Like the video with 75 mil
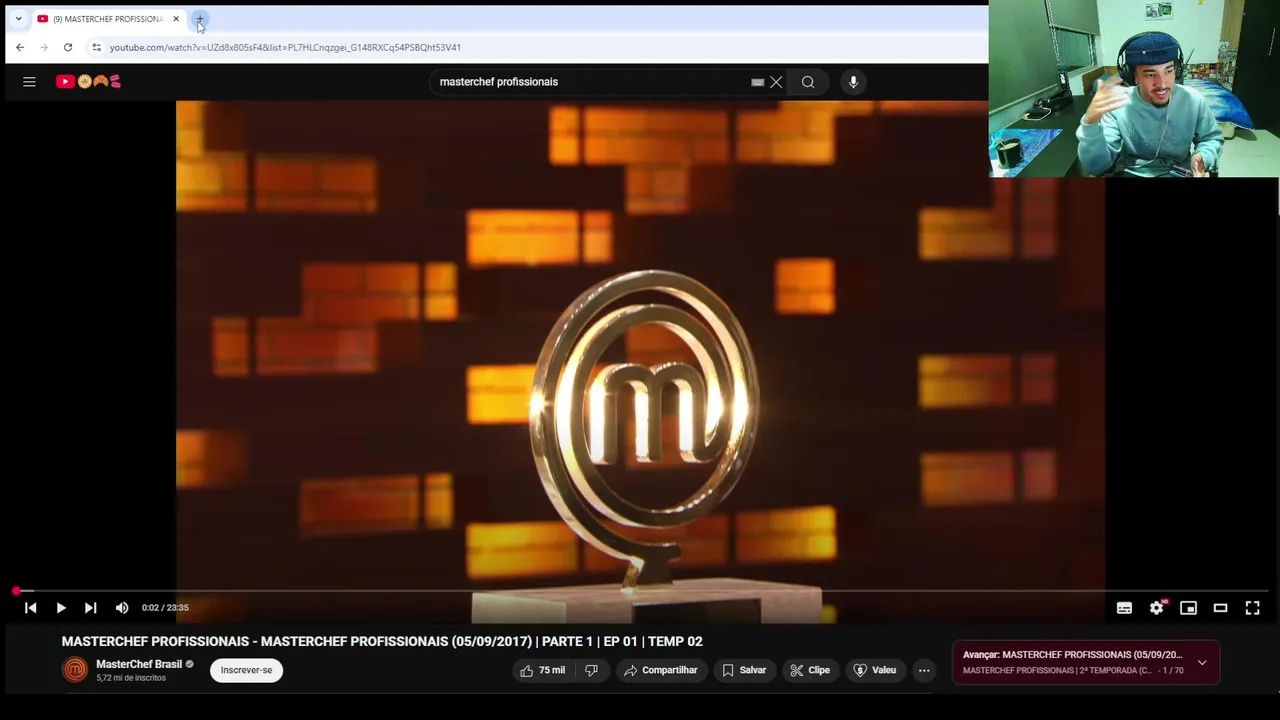The height and width of the screenshot is (720, 1280). (x=543, y=670)
